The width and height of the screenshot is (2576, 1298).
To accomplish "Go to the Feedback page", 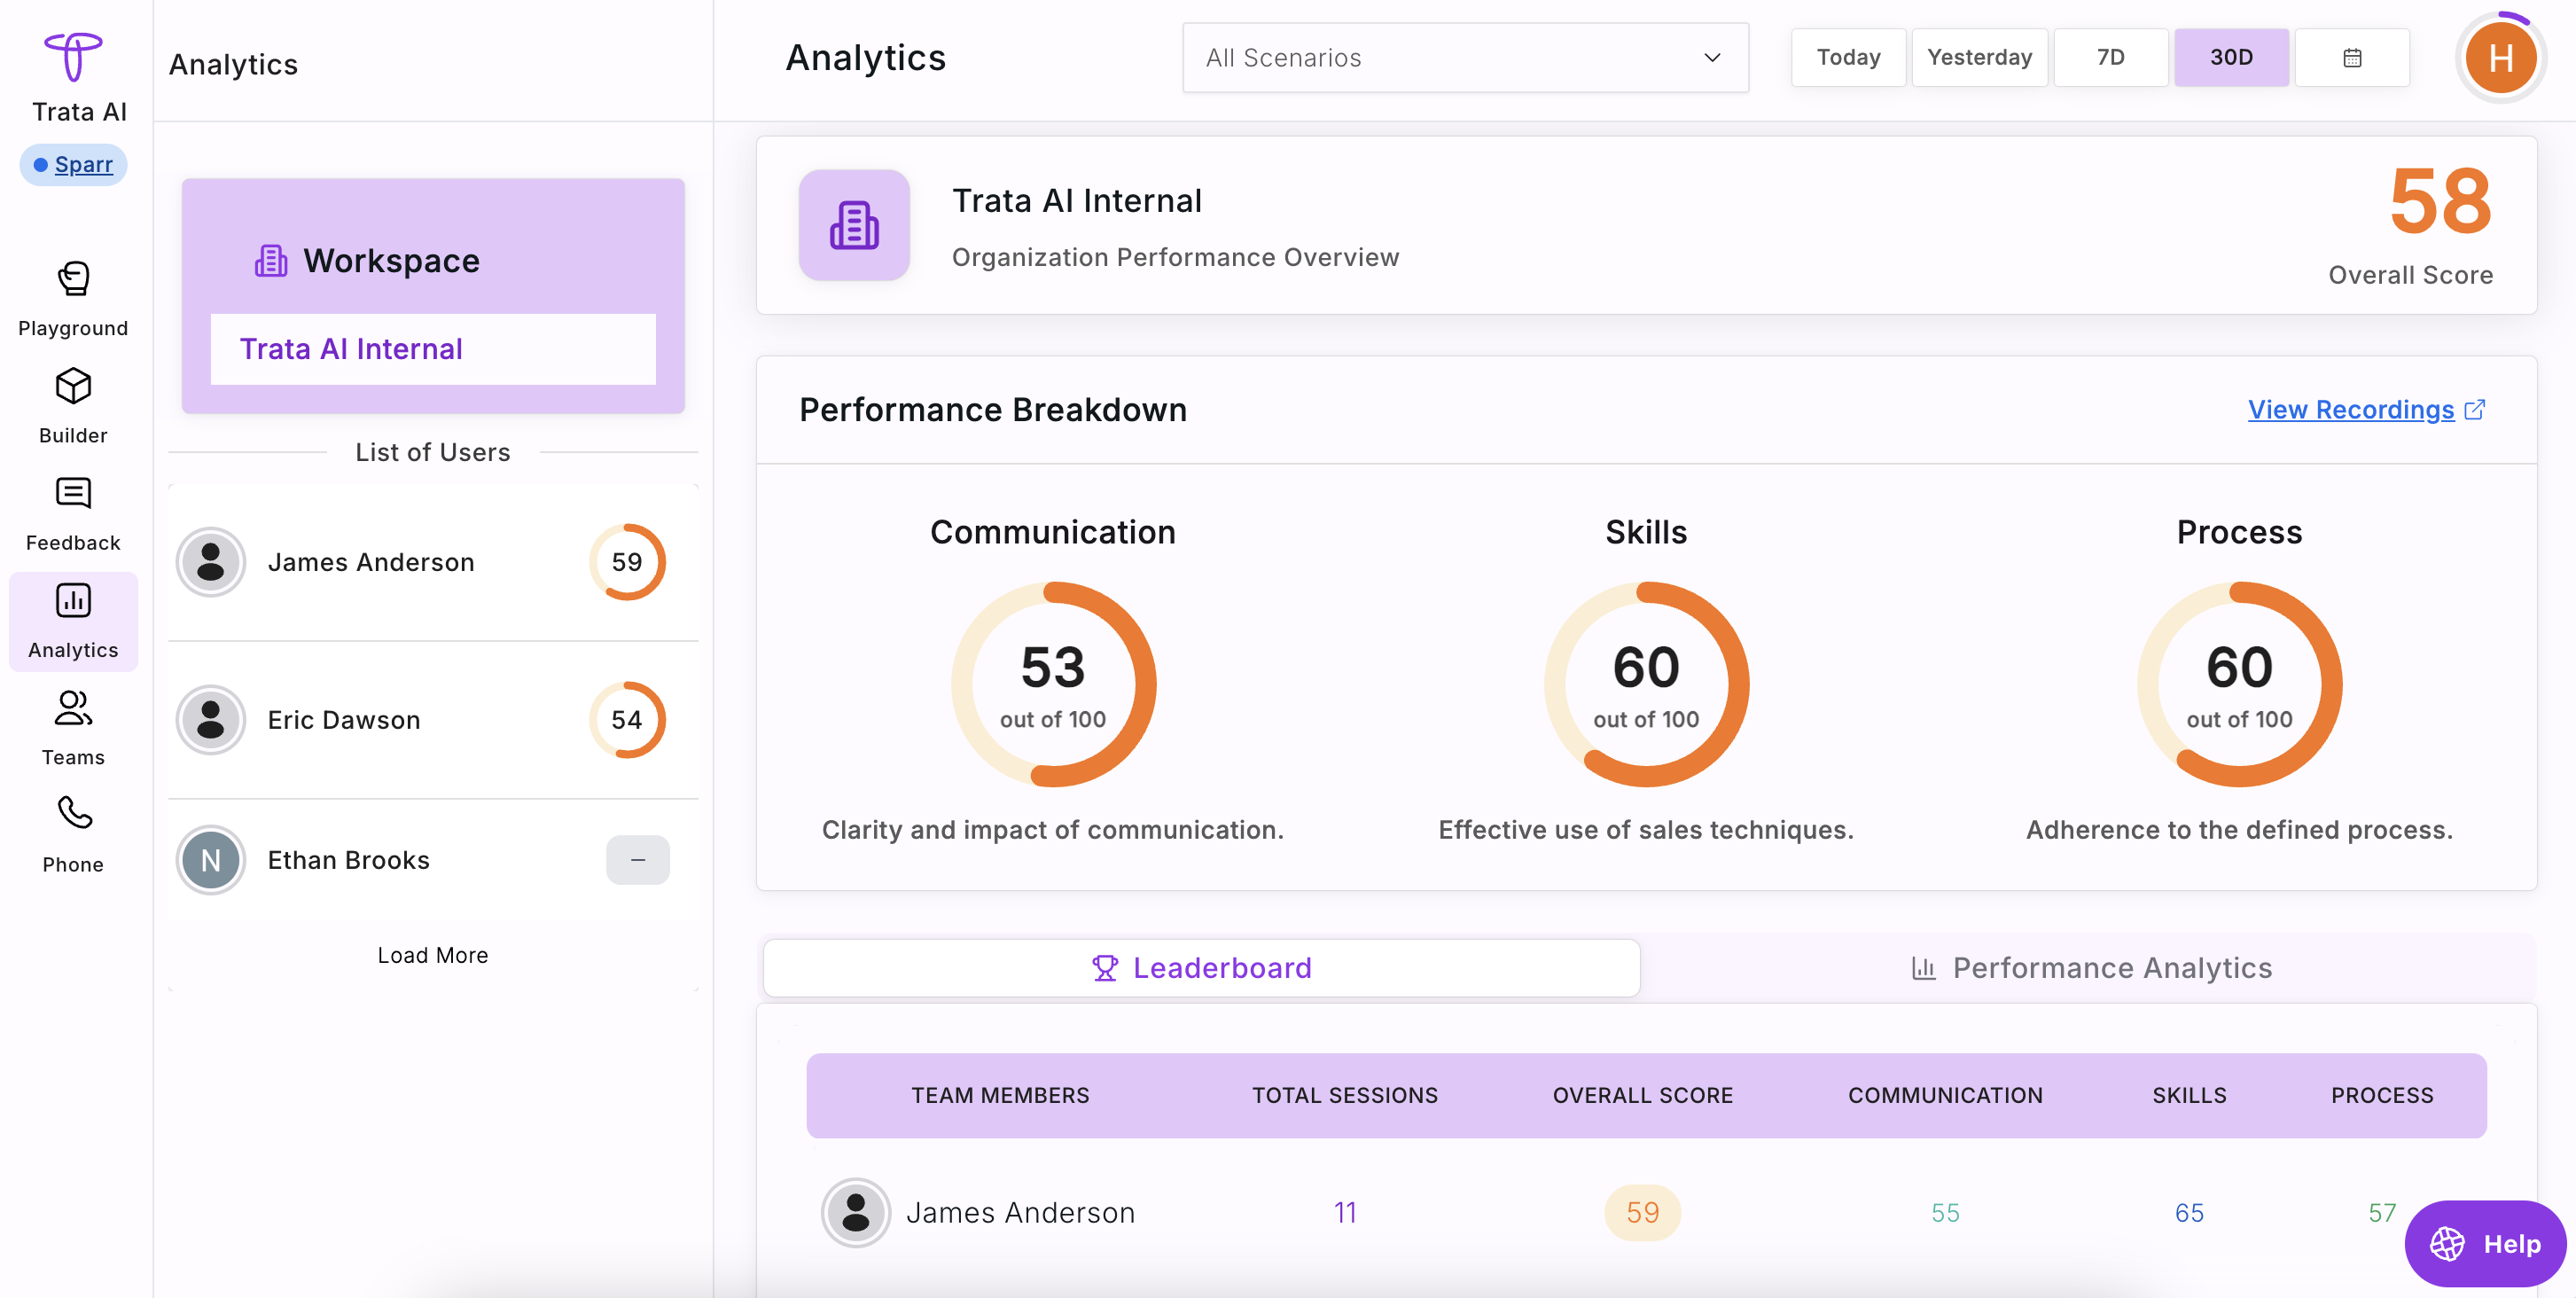I will coord(73,514).
